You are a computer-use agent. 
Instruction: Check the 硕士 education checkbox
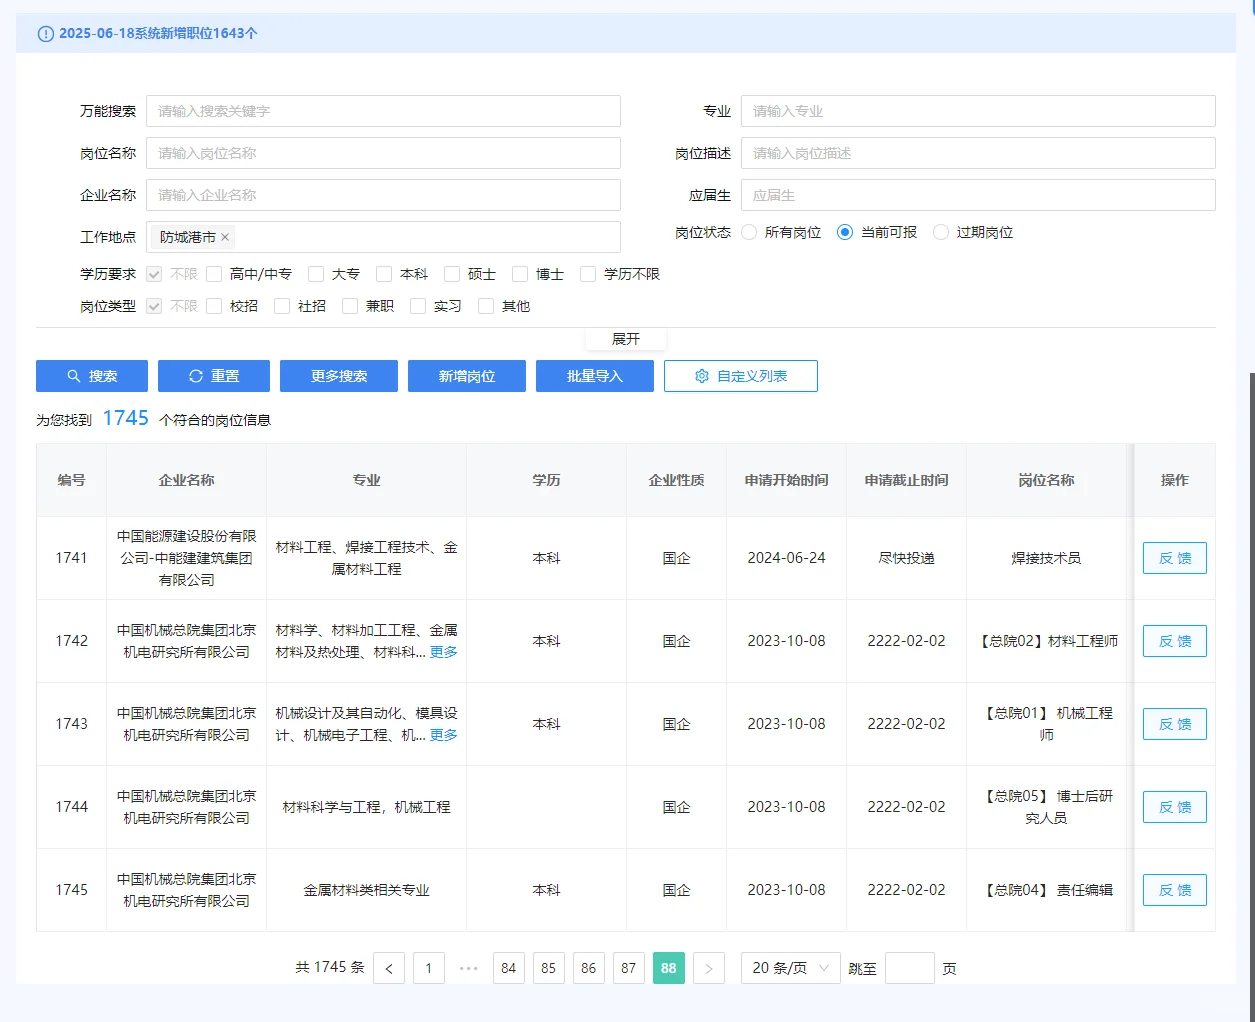click(452, 274)
